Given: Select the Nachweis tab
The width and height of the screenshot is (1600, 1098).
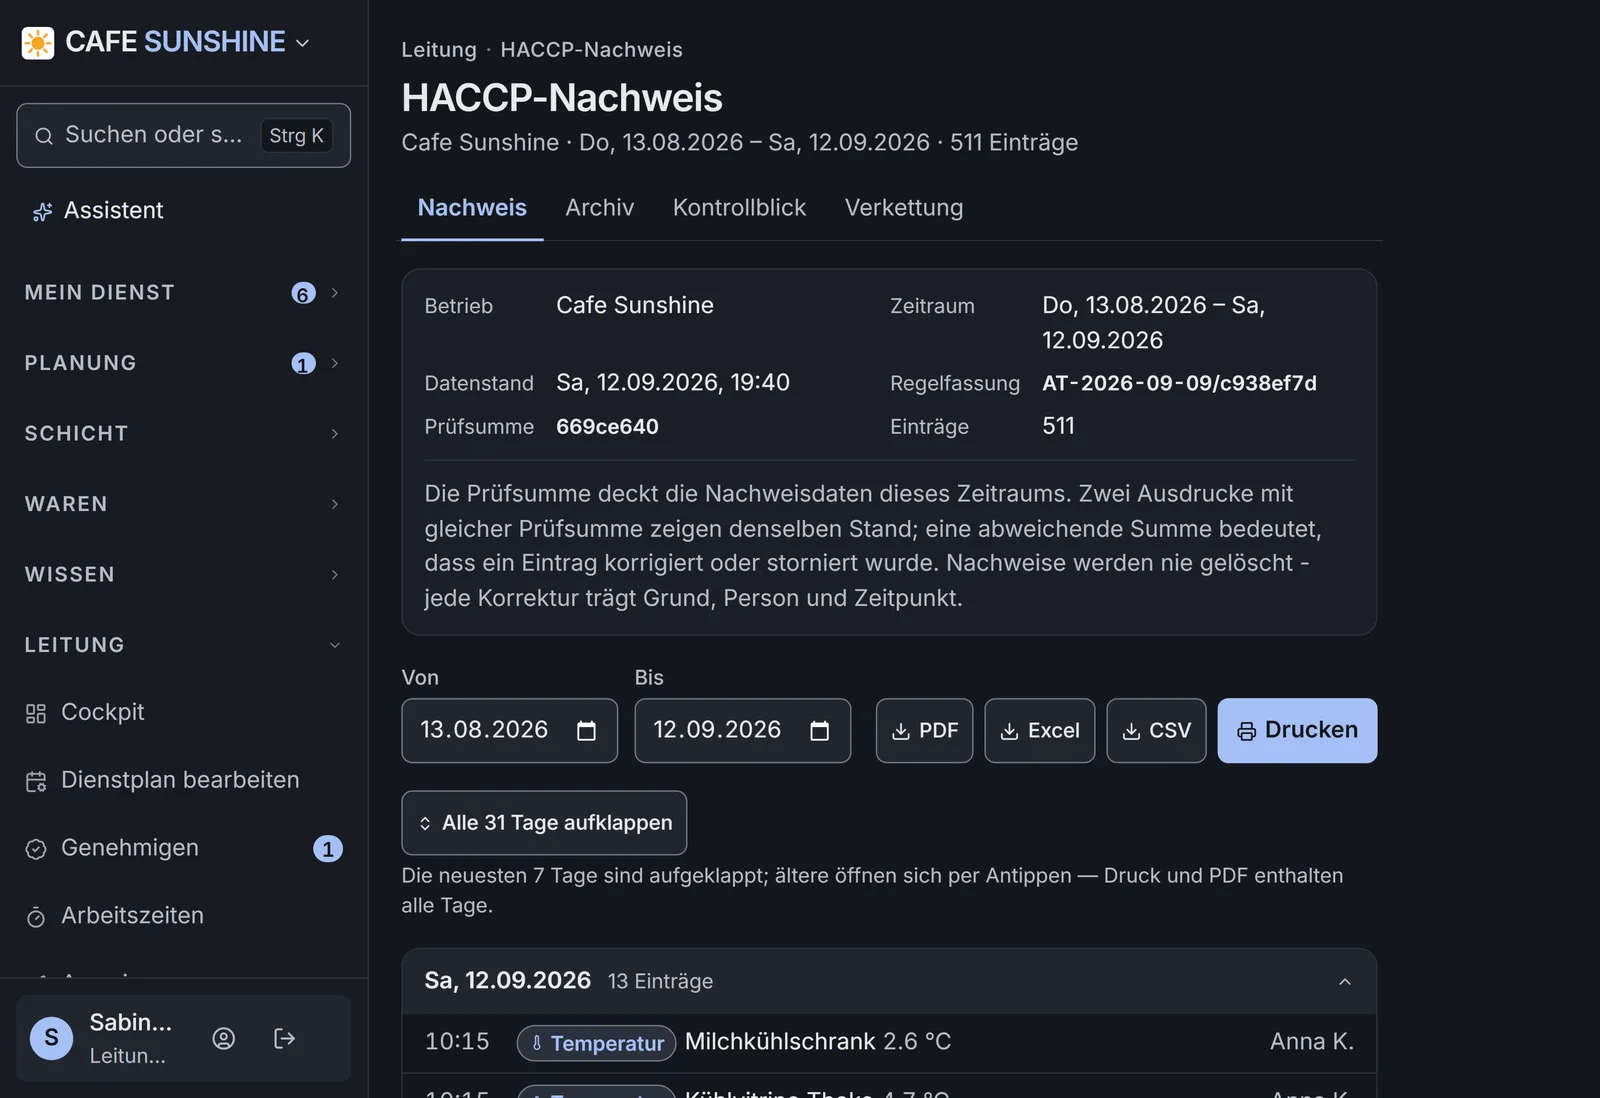Looking at the screenshot, I should [472, 208].
